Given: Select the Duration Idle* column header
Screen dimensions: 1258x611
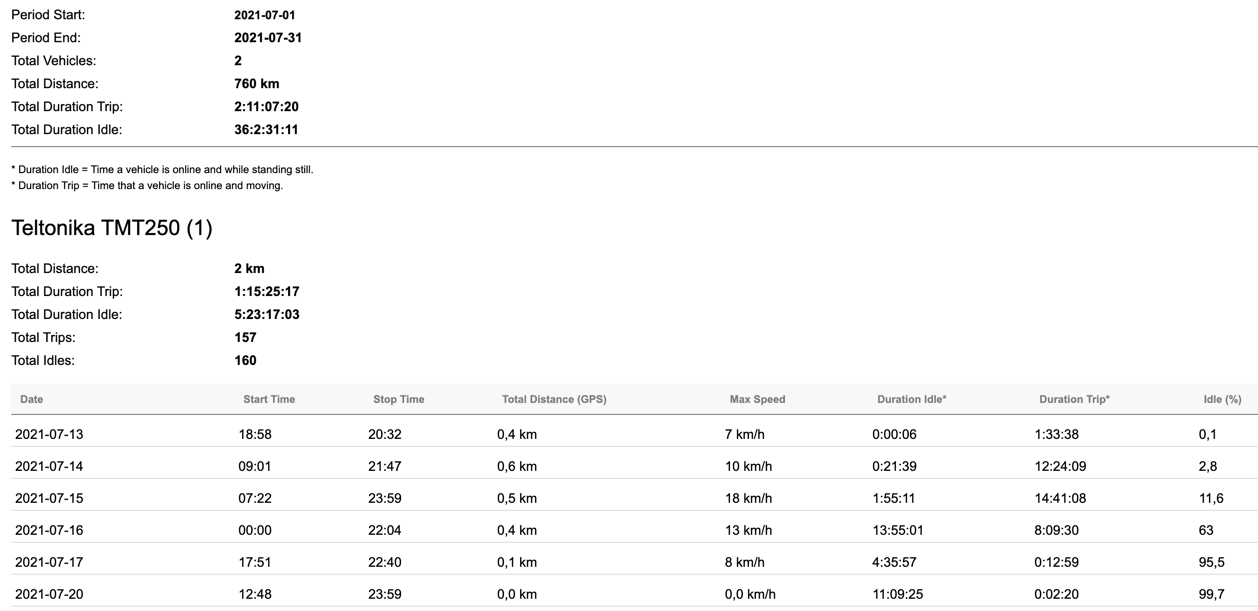Looking at the screenshot, I should (911, 399).
